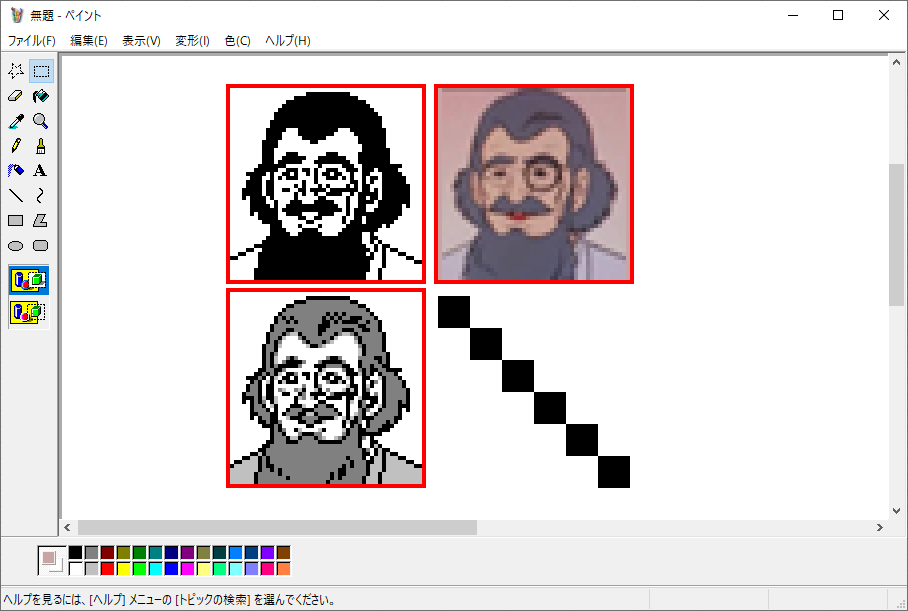This screenshot has width=908, height=611.
Task: Minimize the Paint window
Action: [793, 16]
